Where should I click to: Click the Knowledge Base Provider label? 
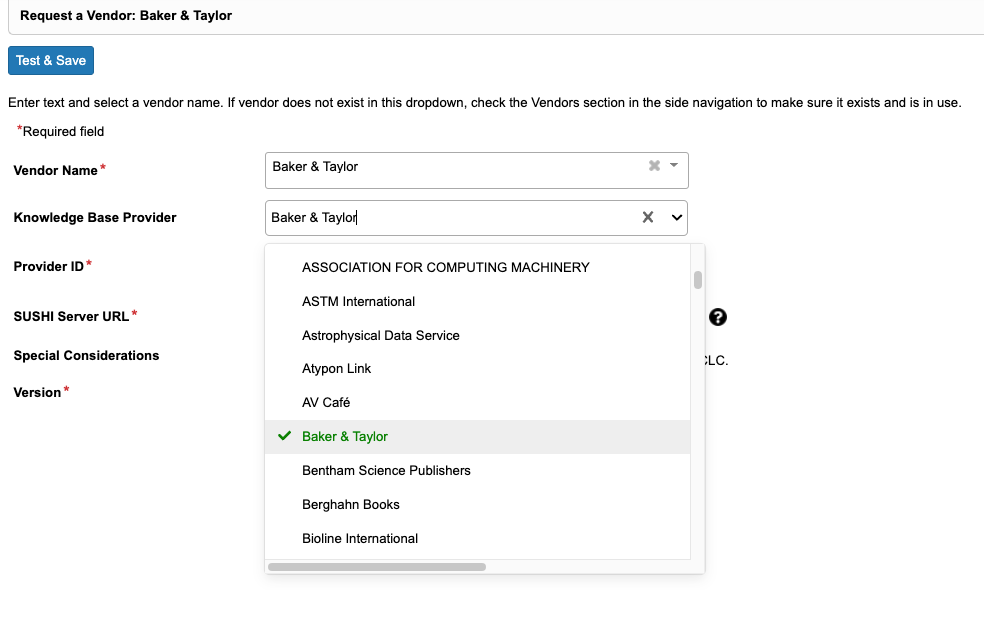click(95, 217)
